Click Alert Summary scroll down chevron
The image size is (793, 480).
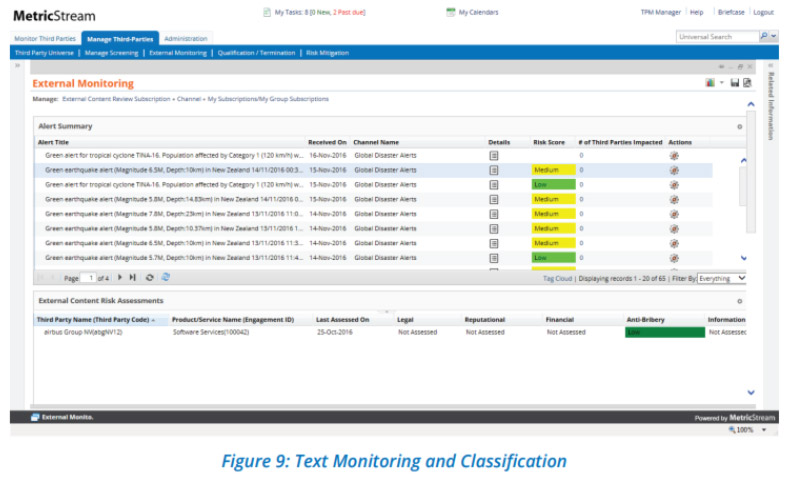point(743,258)
